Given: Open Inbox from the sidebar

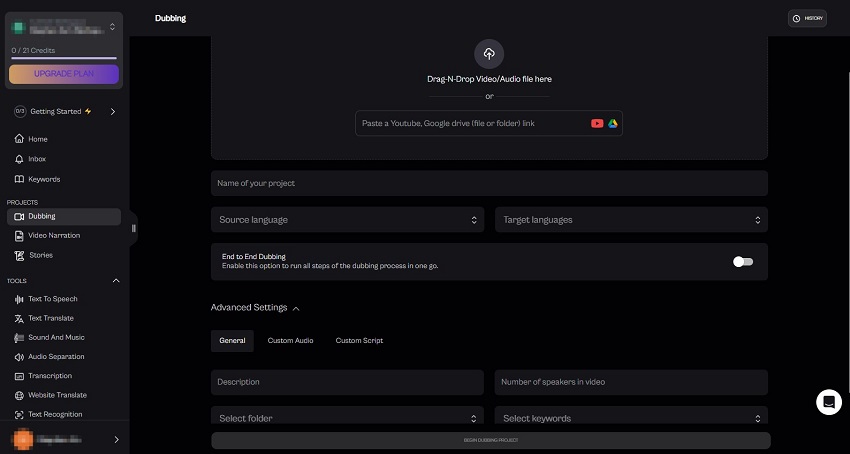Looking at the screenshot, I should [x=37, y=159].
